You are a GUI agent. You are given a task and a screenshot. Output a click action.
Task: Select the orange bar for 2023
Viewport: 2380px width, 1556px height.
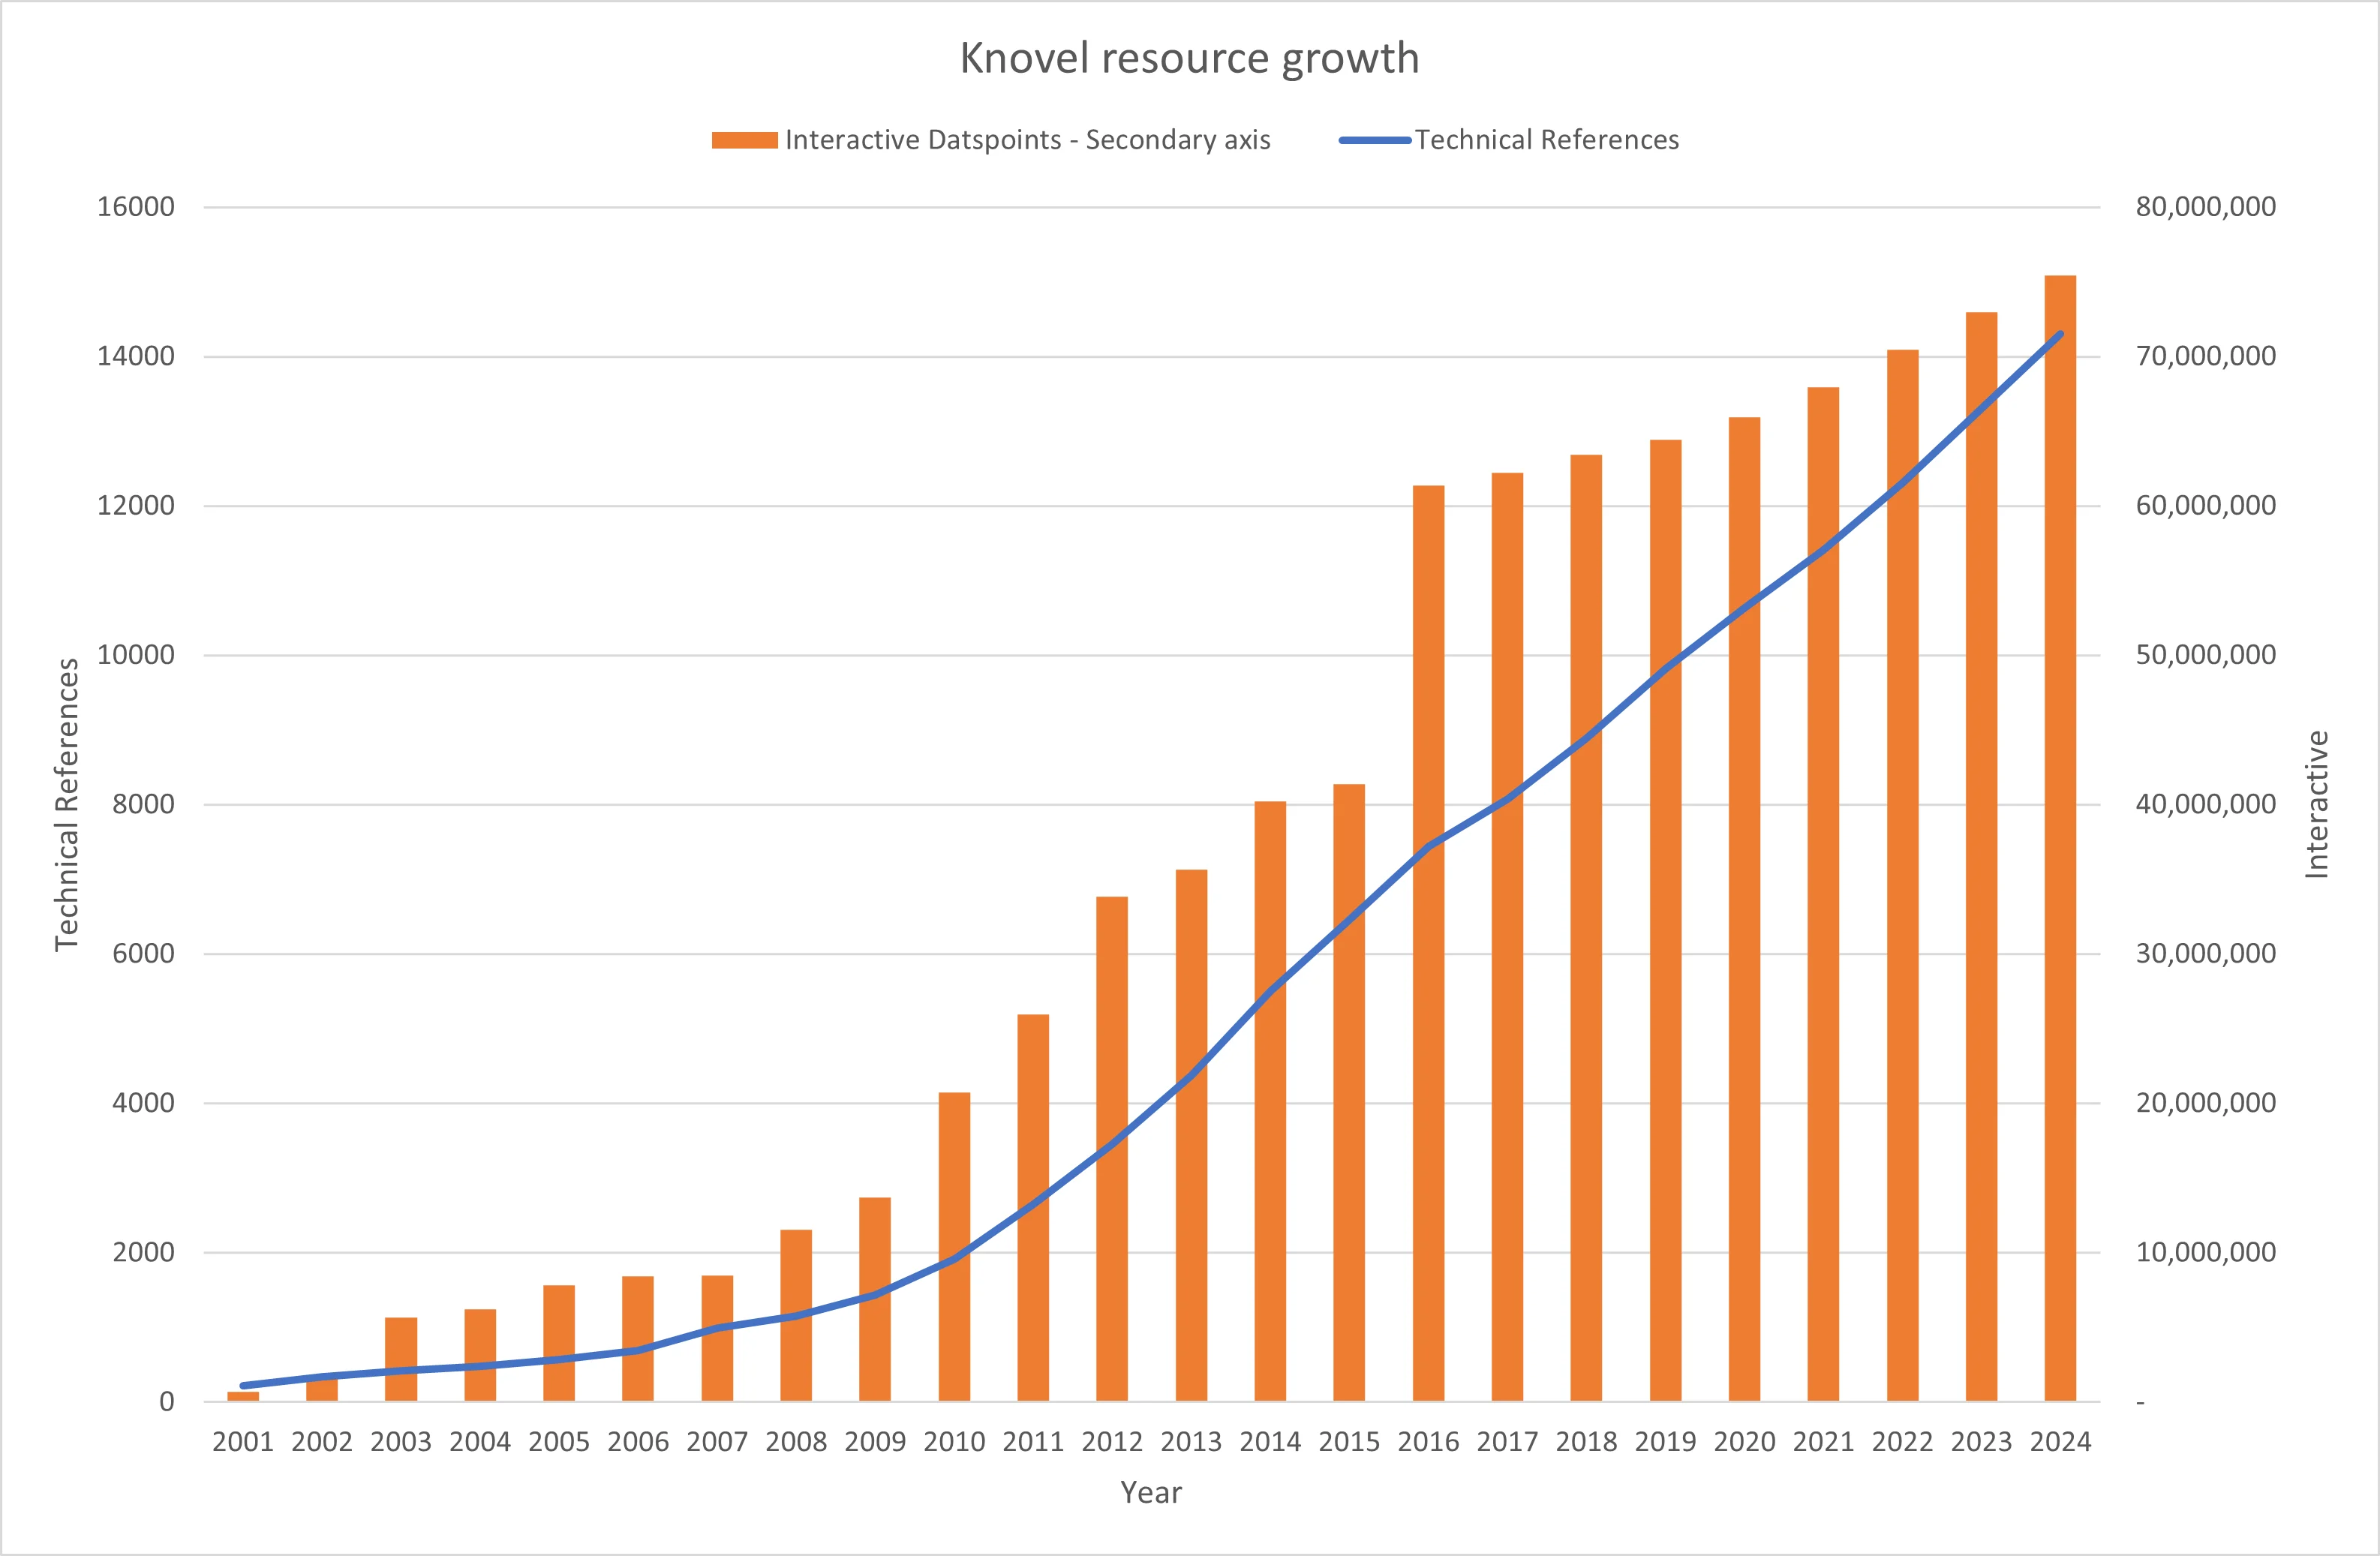[1982, 857]
